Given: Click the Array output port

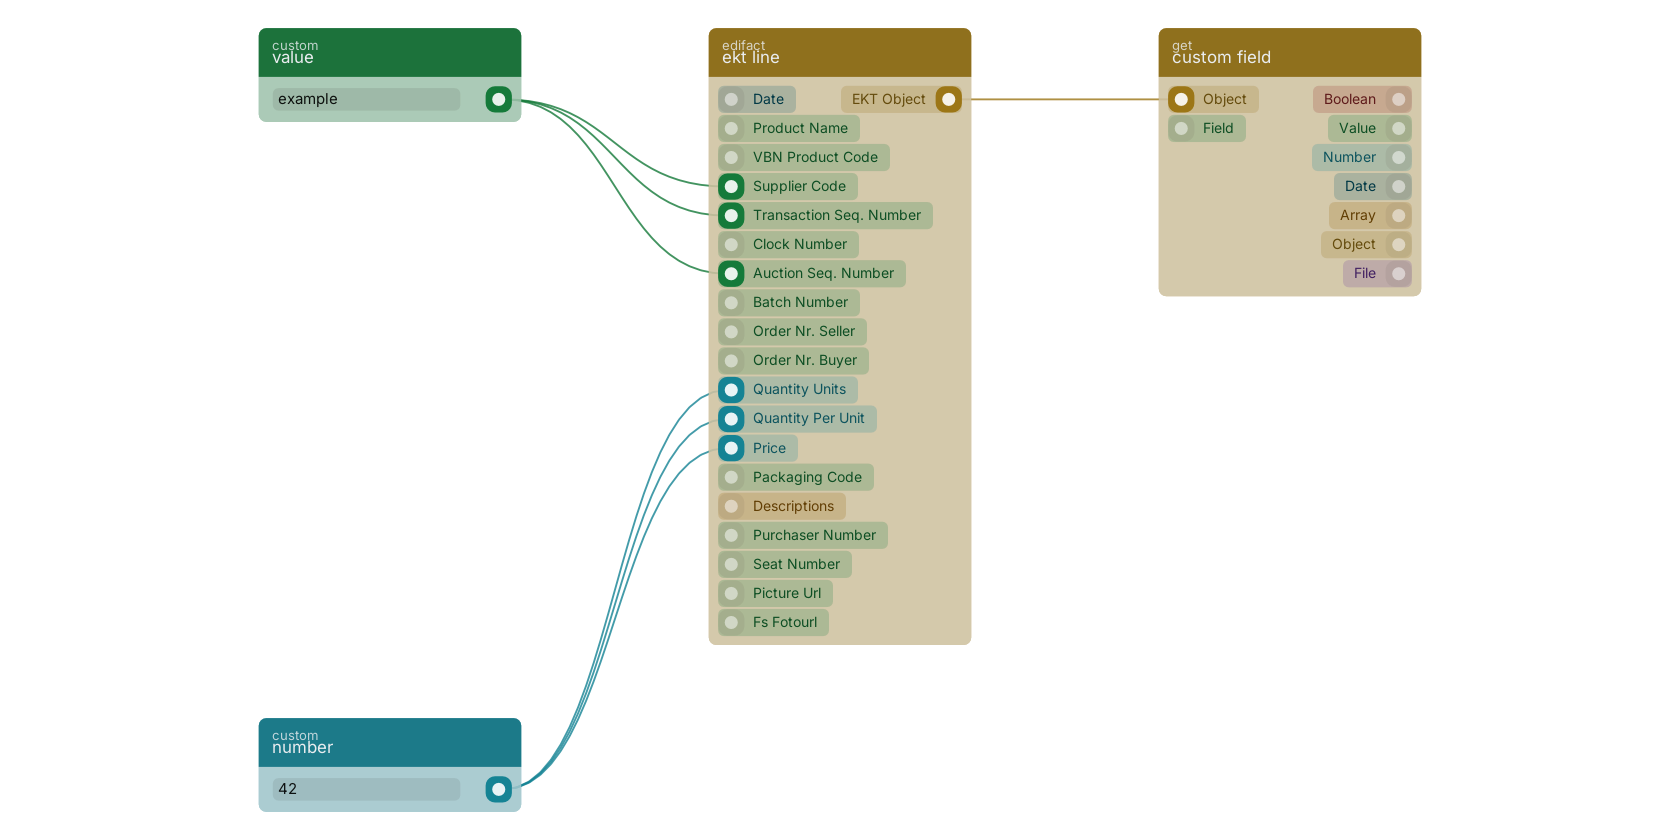Looking at the screenshot, I should pos(1398,215).
